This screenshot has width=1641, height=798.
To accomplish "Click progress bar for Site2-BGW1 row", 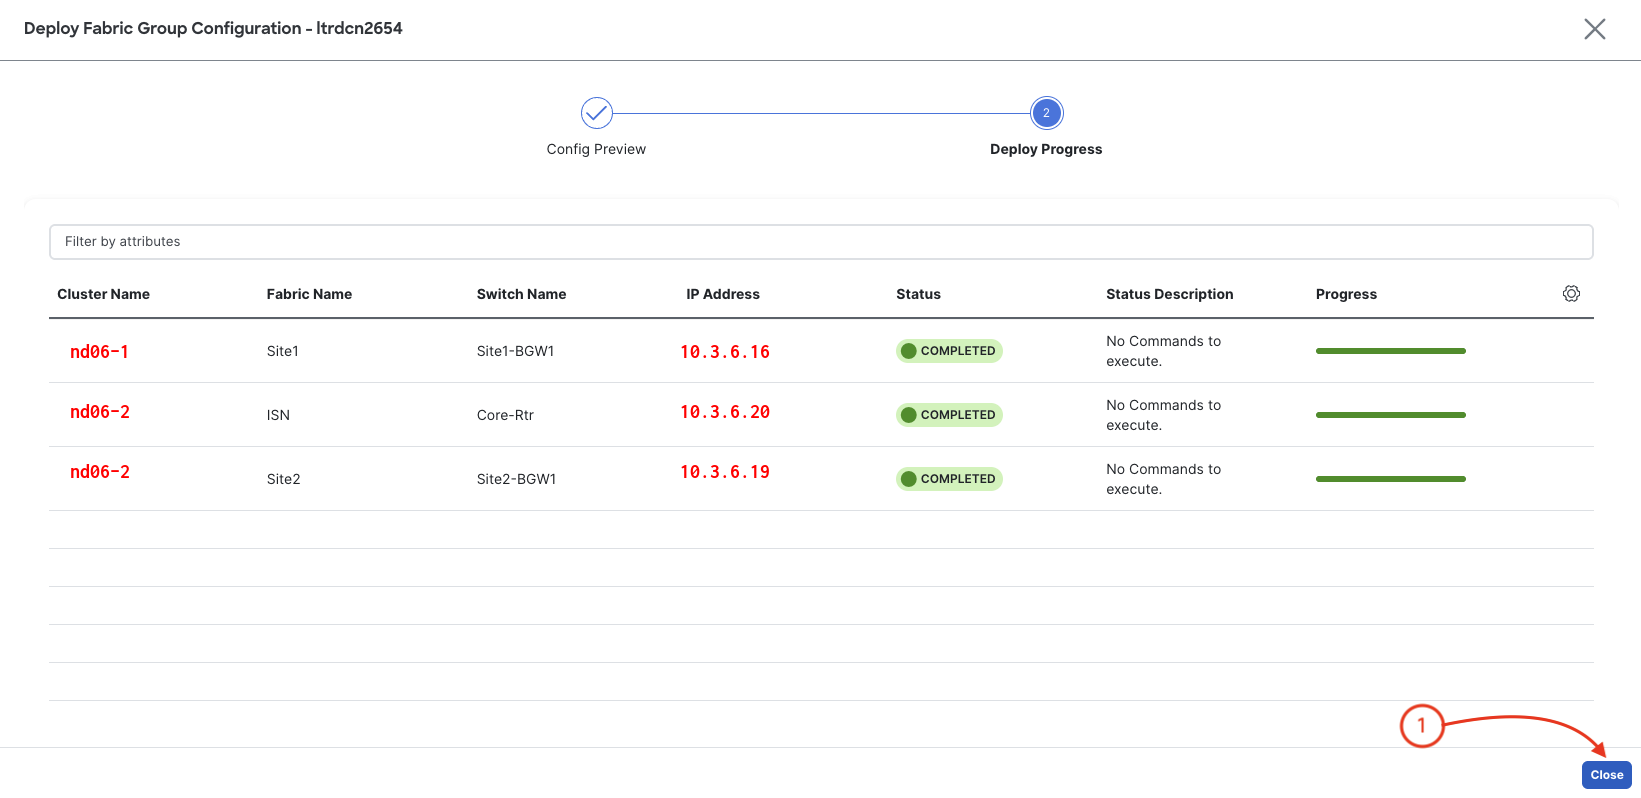I will coord(1390,479).
